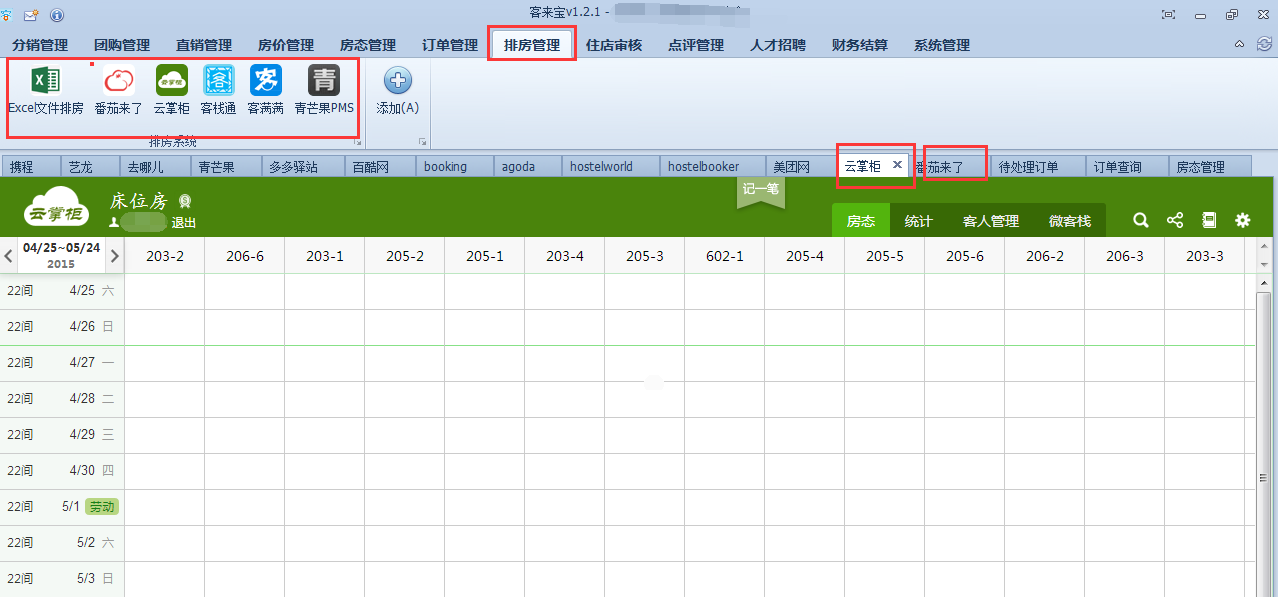
Task: Switch to the hostelworld channel tab
Action: pos(611,167)
